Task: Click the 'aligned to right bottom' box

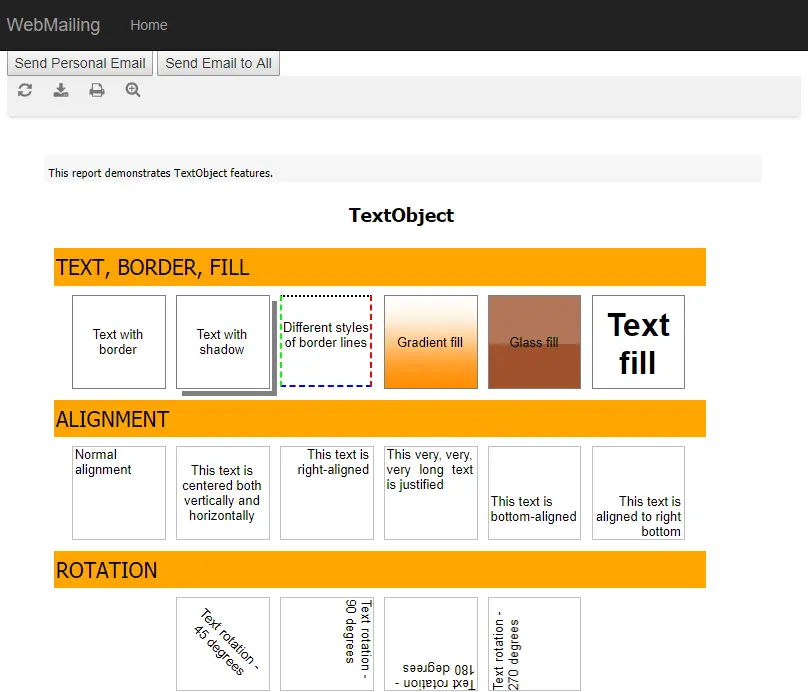Action: pos(638,493)
